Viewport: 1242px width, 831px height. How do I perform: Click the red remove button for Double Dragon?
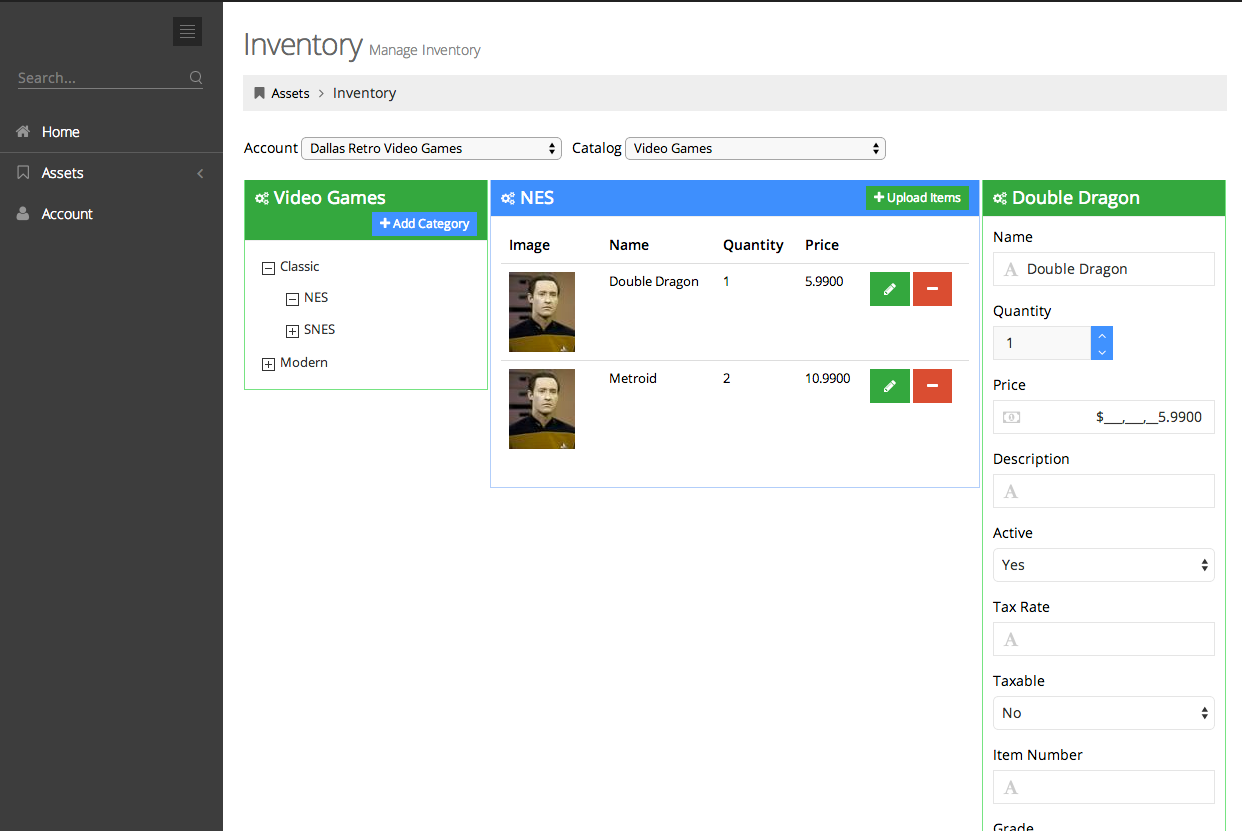pos(932,289)
